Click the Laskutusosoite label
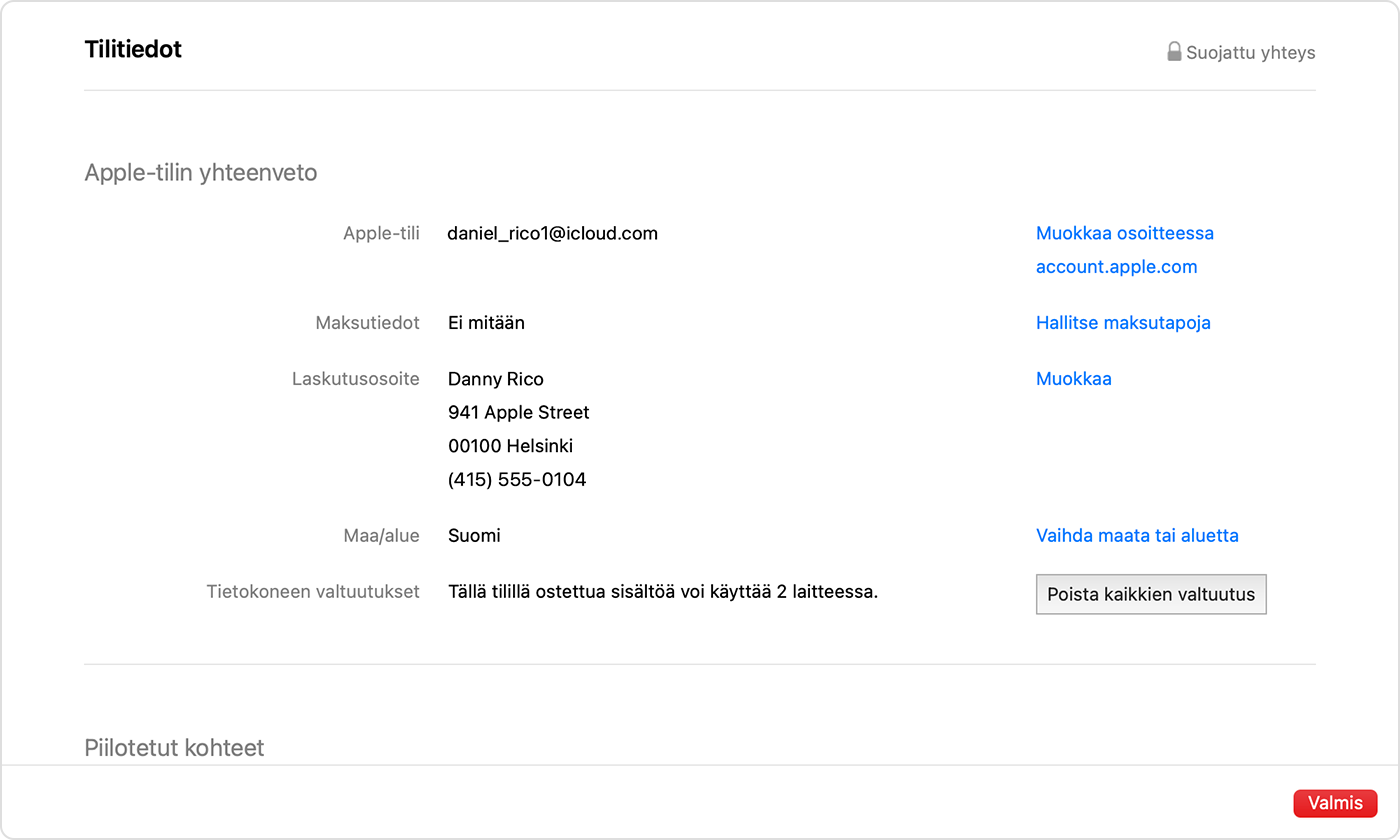 pyautogui.click(x=356, y=379)
